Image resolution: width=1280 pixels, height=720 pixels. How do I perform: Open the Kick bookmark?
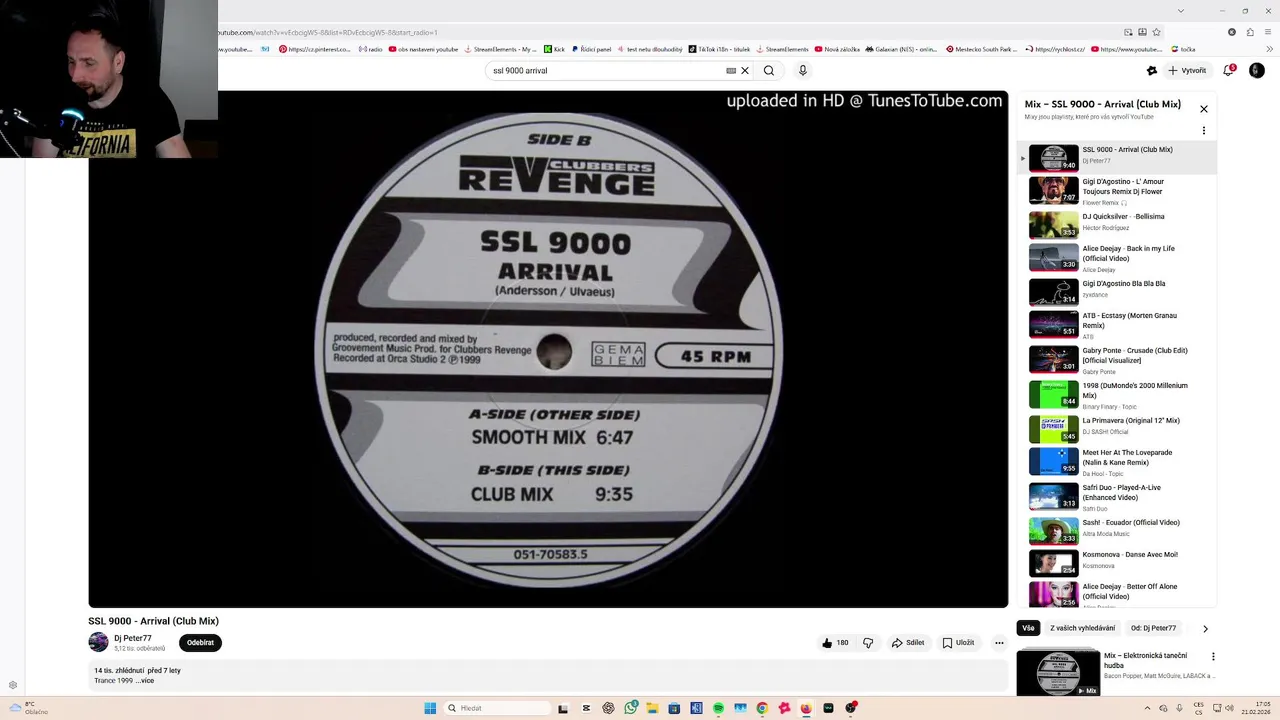coord(555,49)
